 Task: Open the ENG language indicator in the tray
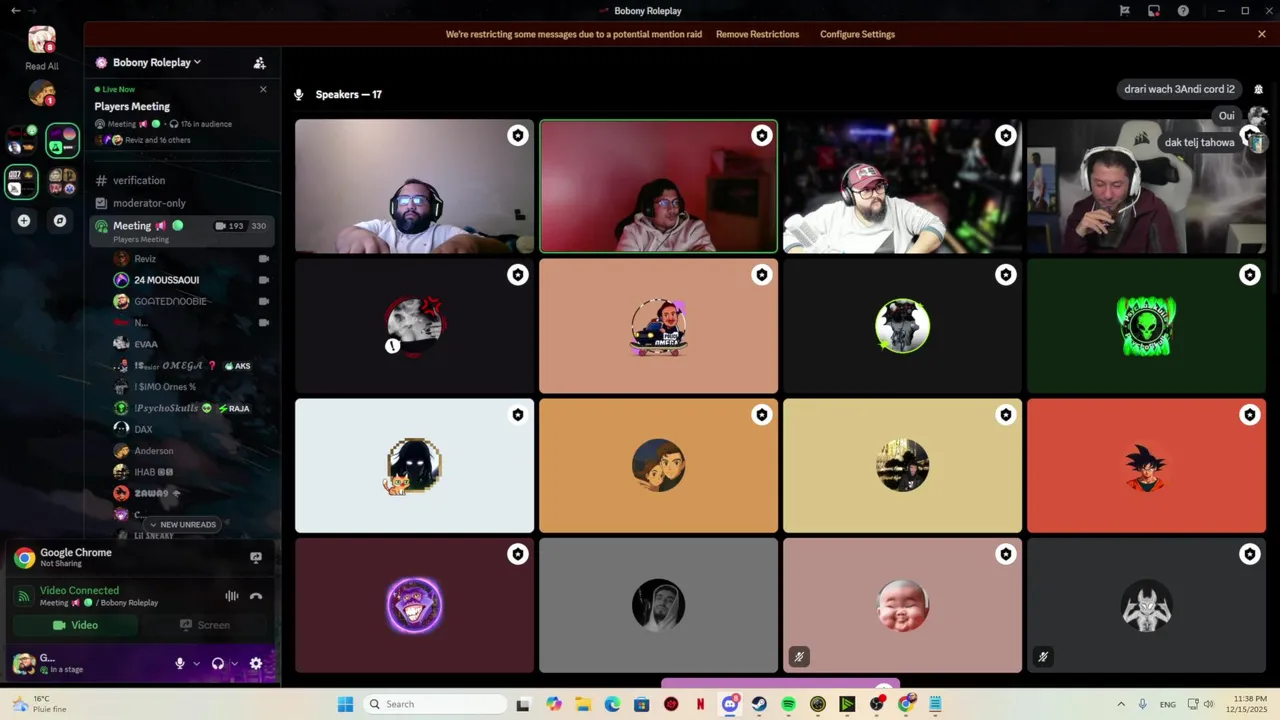(x=1167, y=704)
